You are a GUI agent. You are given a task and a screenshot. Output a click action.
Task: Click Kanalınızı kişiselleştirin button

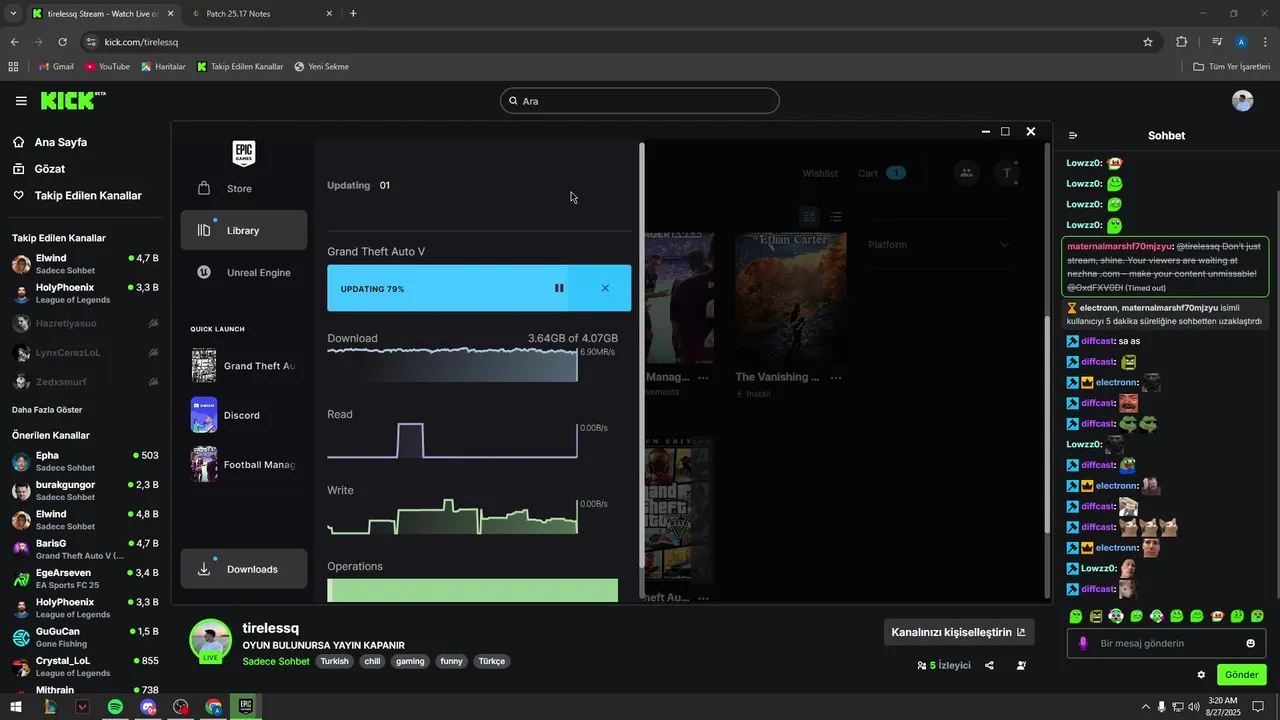959,632
